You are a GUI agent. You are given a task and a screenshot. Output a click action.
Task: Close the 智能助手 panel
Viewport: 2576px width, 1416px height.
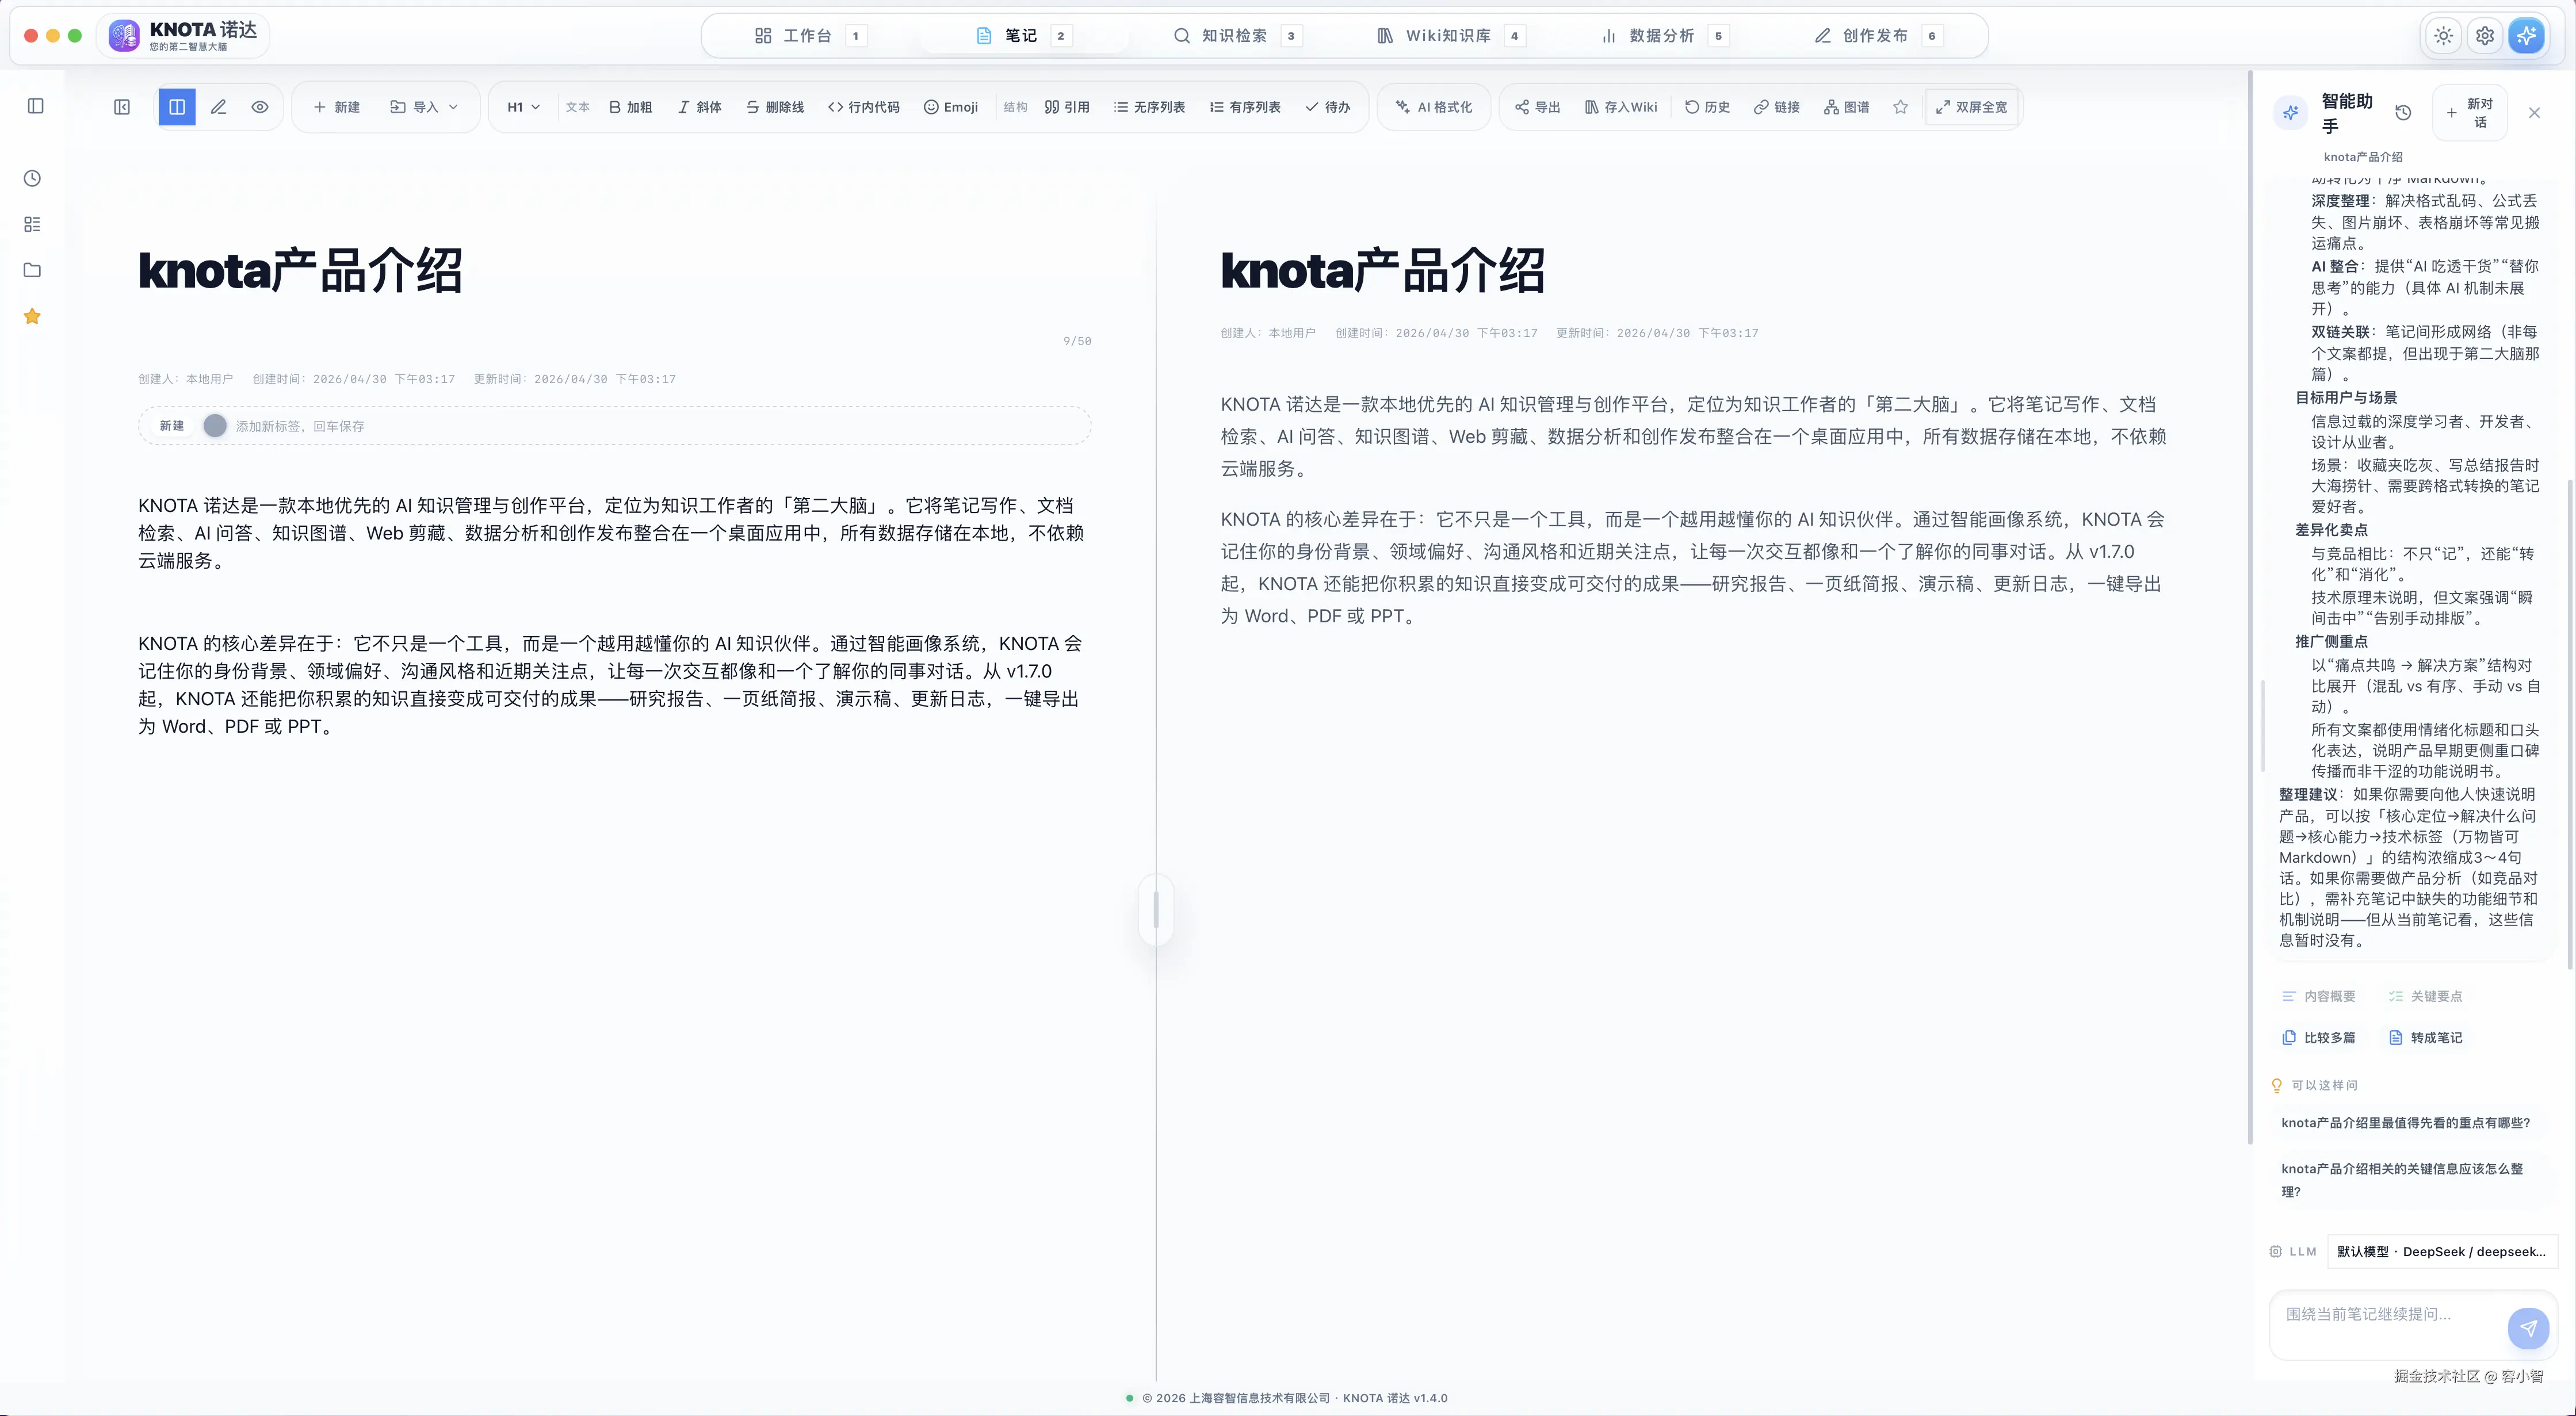pos(2534,113)
